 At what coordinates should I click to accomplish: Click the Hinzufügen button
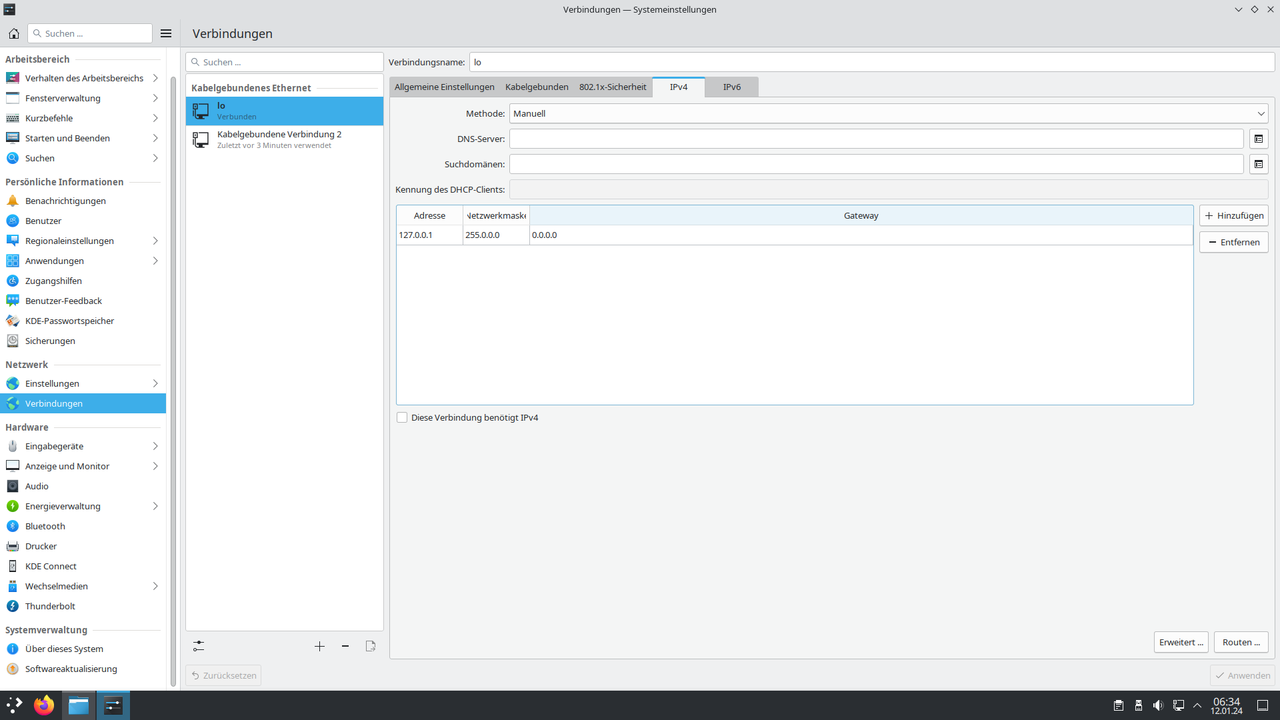[1234, 216]
